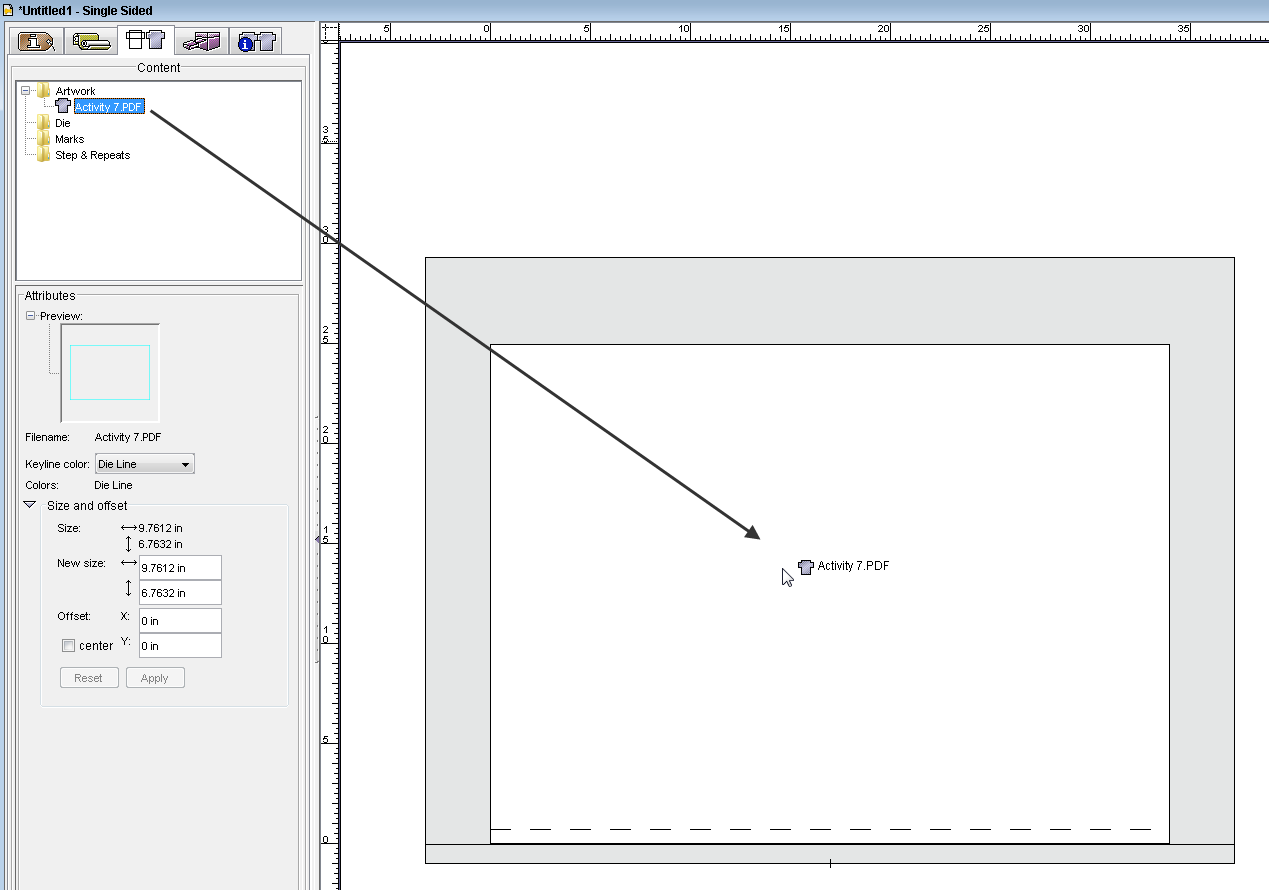This screenshot has height=890, width=1269.
Task: Open the Keyline color dropdown
Action: click(x=144, y=464)
